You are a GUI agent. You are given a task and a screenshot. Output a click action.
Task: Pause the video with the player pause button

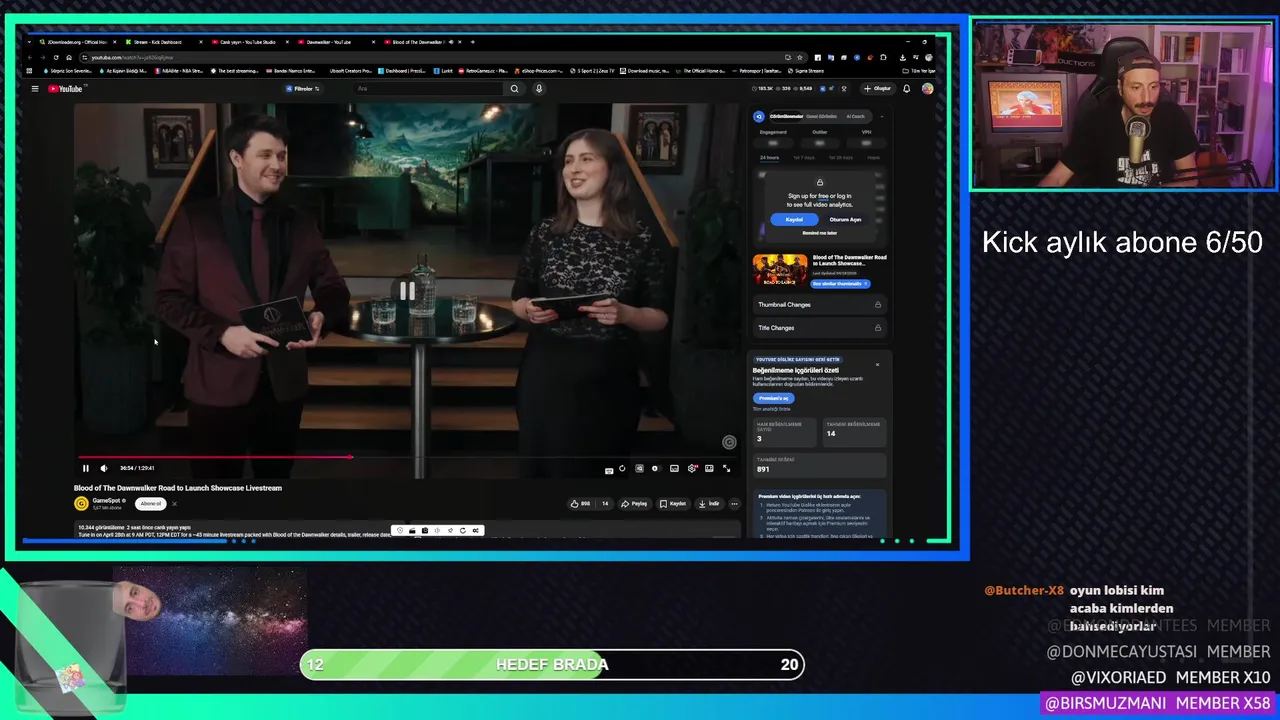tap(85, 468)
